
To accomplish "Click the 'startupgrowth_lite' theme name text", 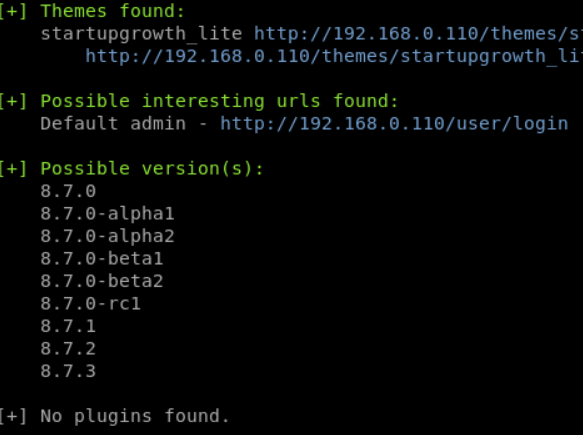I will point(141,34).
